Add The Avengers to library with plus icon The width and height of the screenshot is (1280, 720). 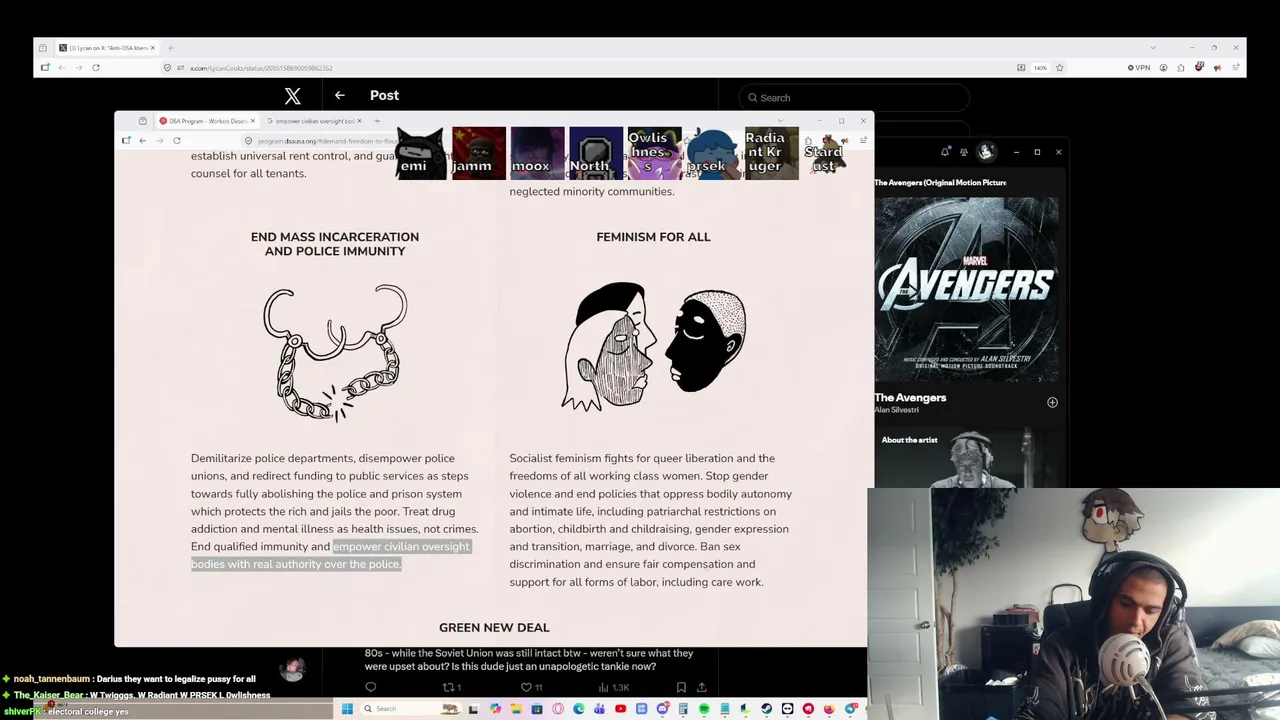(1052, 402)
